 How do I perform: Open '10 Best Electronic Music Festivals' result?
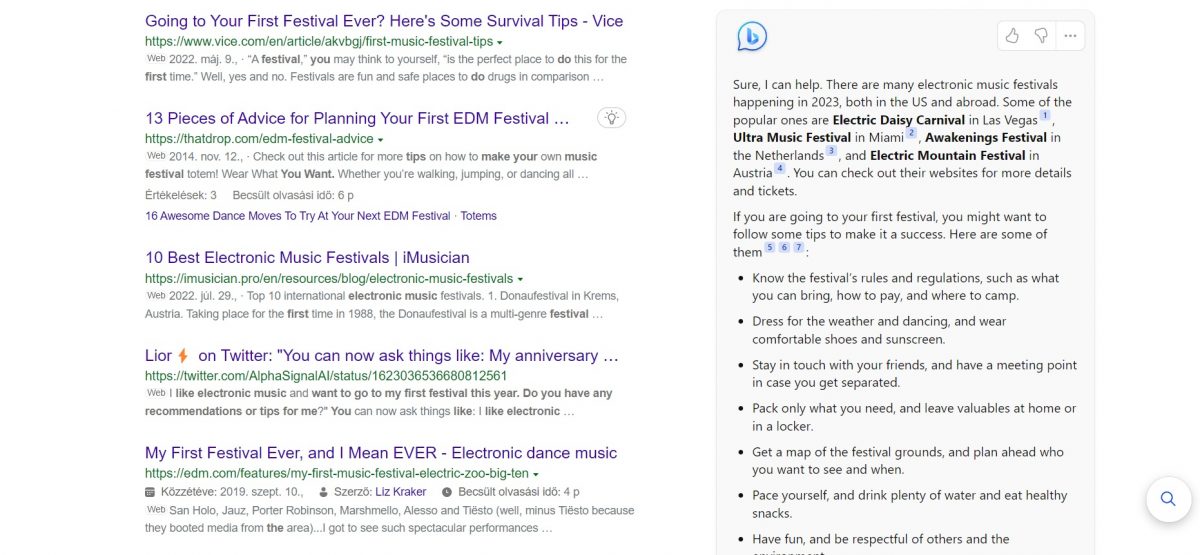[307, 257]
